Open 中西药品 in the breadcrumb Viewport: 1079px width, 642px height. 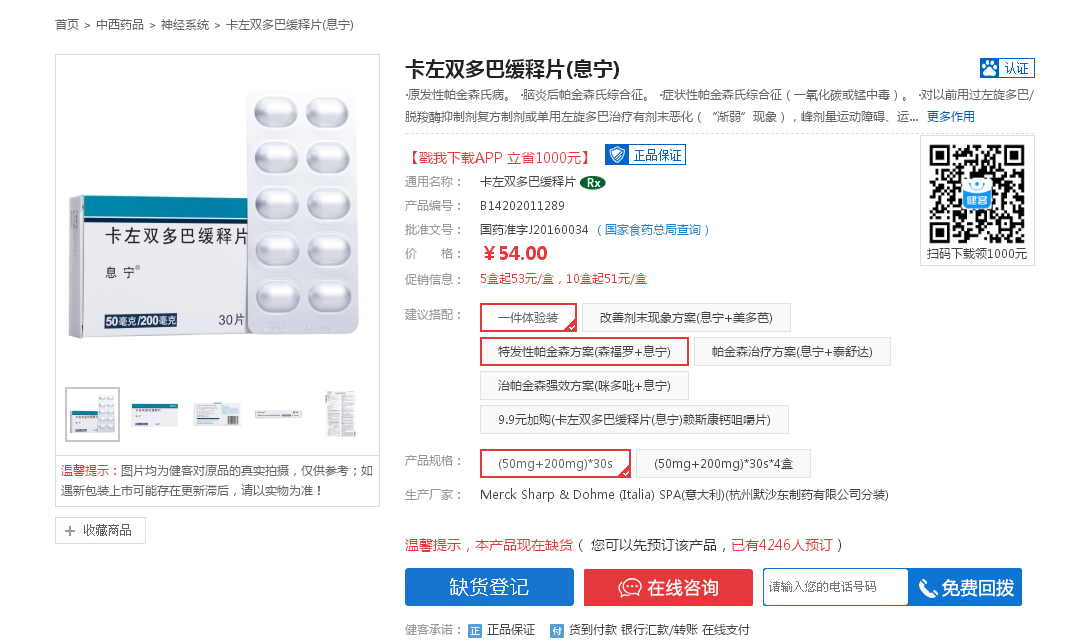click(120, 24)
